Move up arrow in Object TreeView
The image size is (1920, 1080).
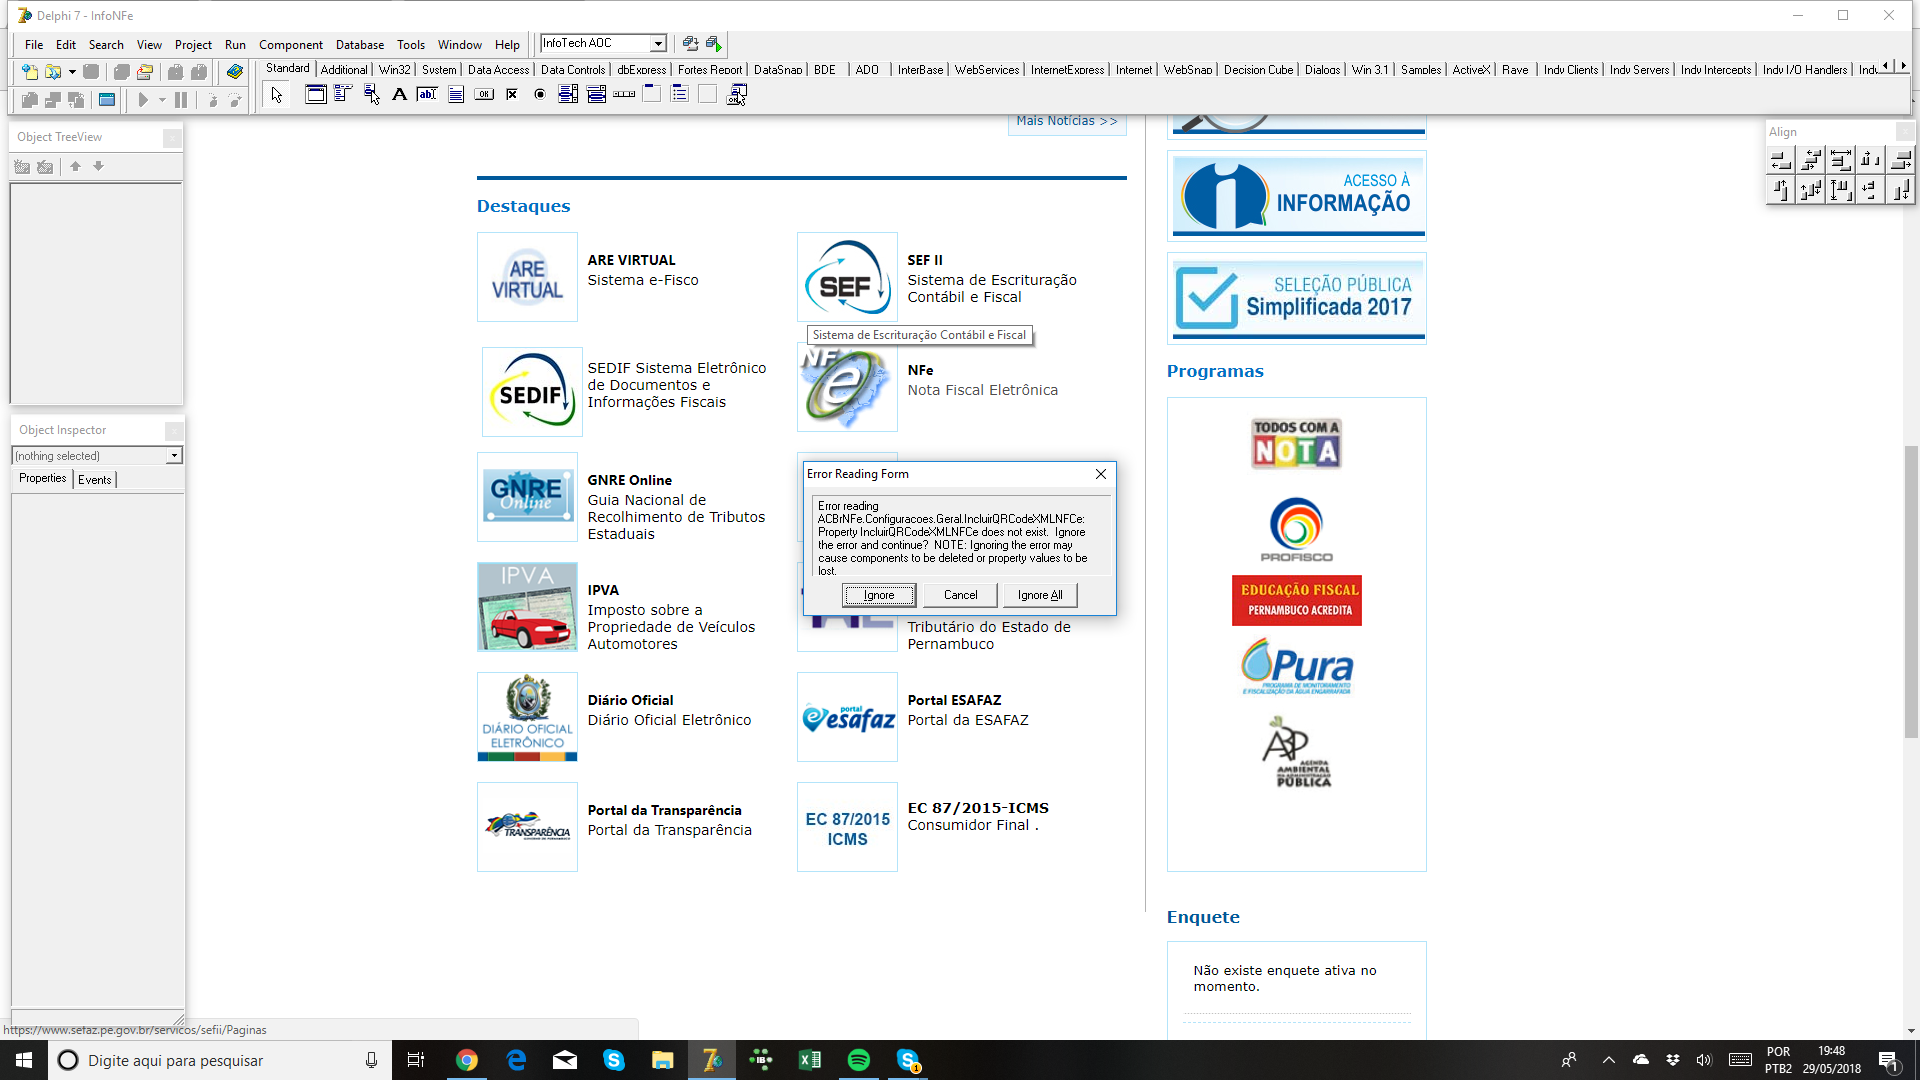tap(75, 167)
